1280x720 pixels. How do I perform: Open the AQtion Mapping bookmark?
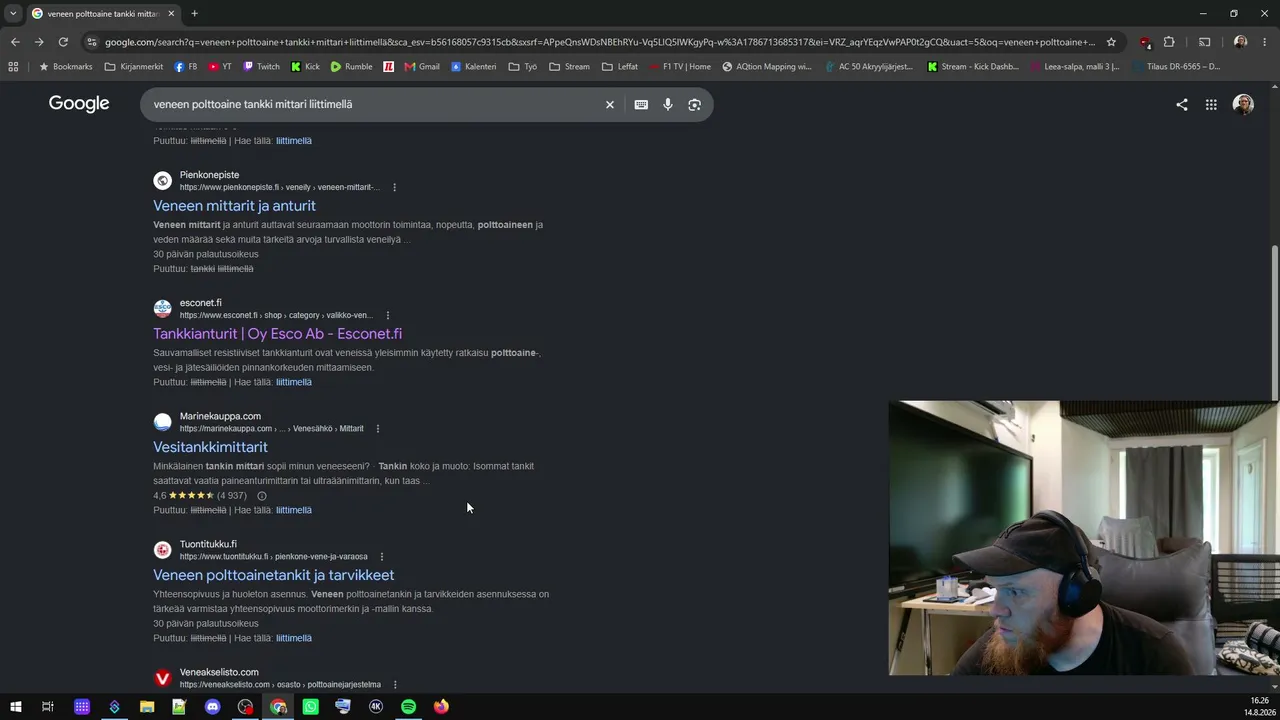click(x=766, y=67)
